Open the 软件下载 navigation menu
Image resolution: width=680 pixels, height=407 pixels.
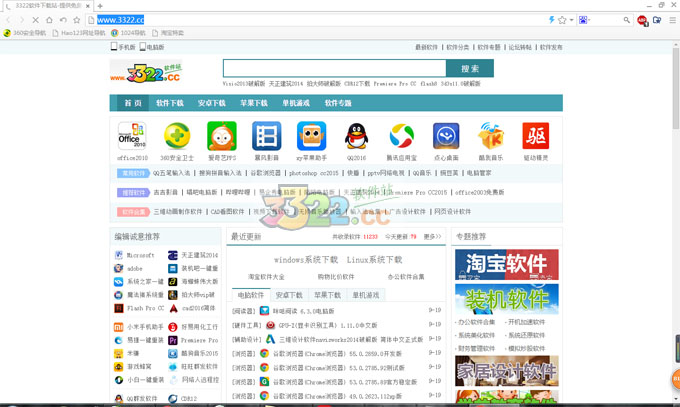[170, 103]
